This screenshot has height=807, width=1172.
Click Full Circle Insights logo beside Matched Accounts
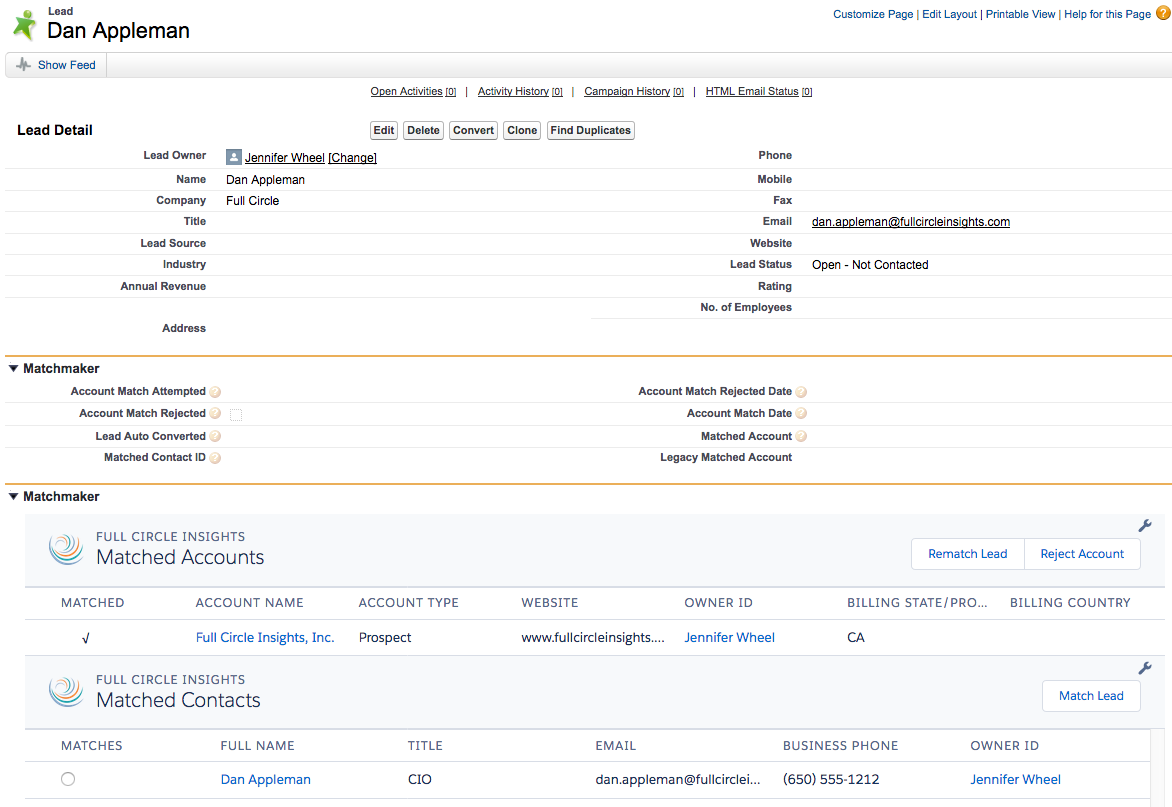[x=67, y=549]
